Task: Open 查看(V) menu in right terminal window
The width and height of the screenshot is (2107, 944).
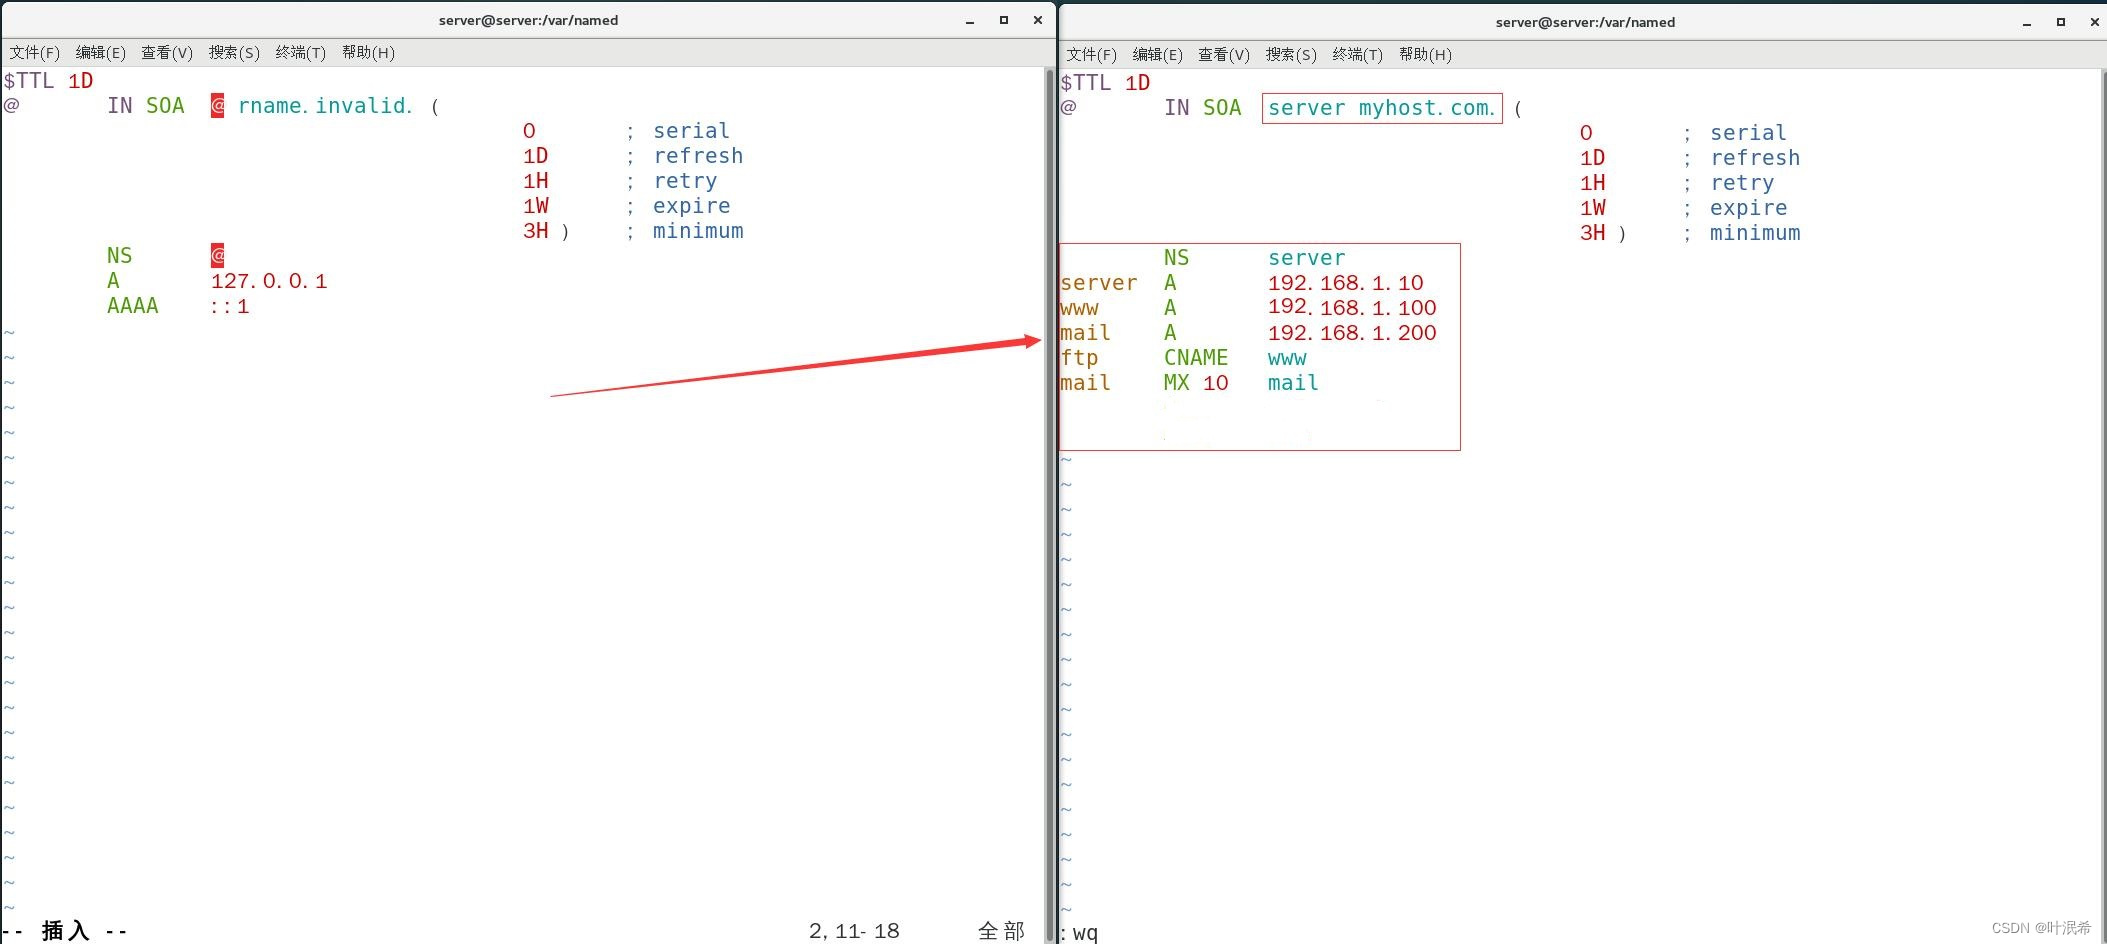Action: coord(1224,55)
